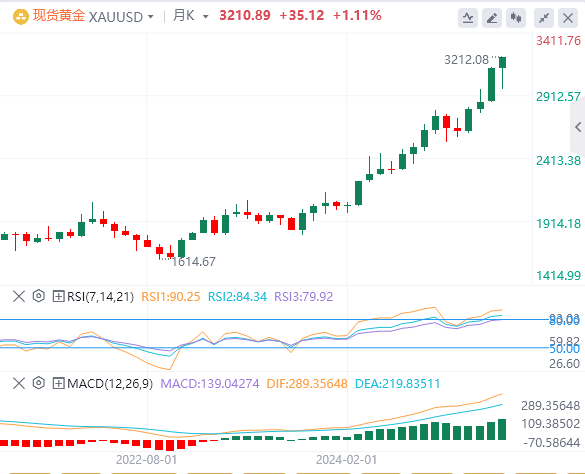
Task: Close the chart with X button
Action: point(568,18)
